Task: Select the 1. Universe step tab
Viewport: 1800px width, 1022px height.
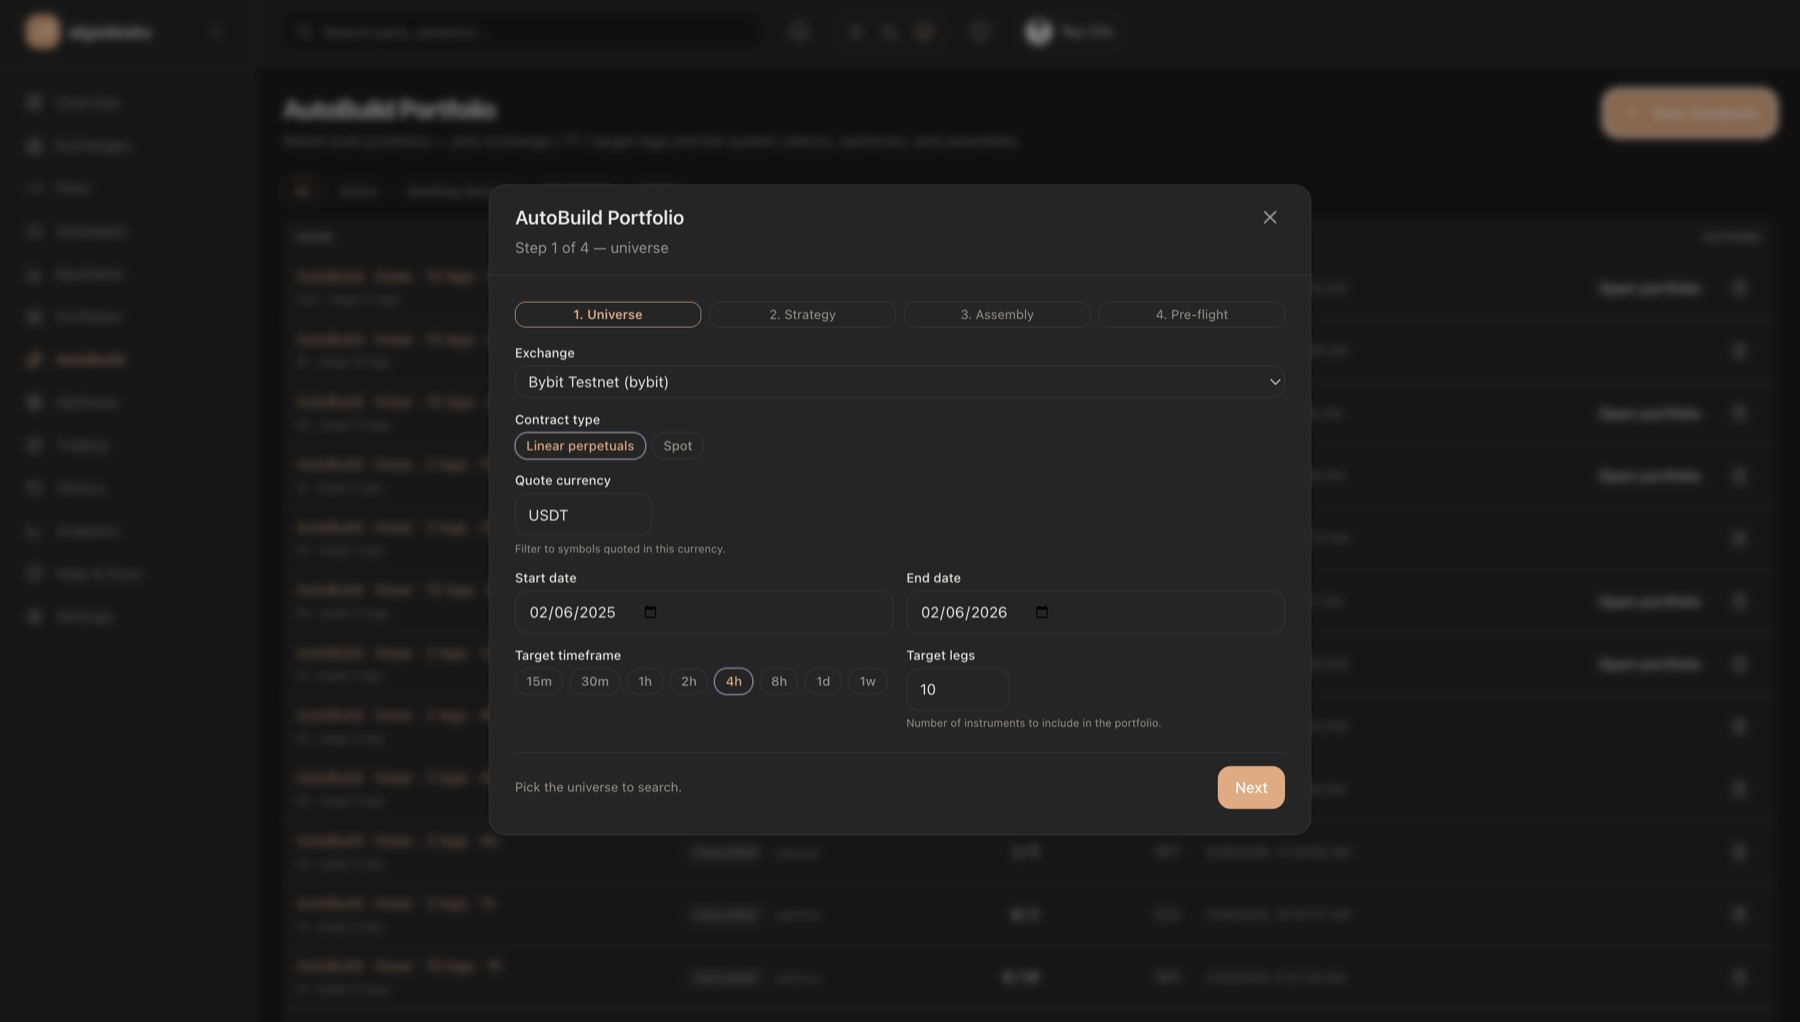Action: (x=608, y=314)
